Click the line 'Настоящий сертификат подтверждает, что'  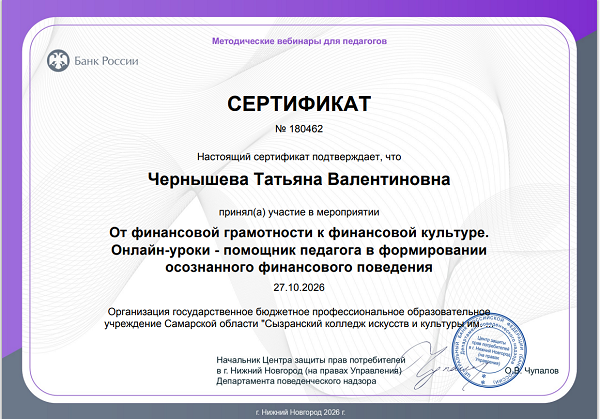click(299, 157)
